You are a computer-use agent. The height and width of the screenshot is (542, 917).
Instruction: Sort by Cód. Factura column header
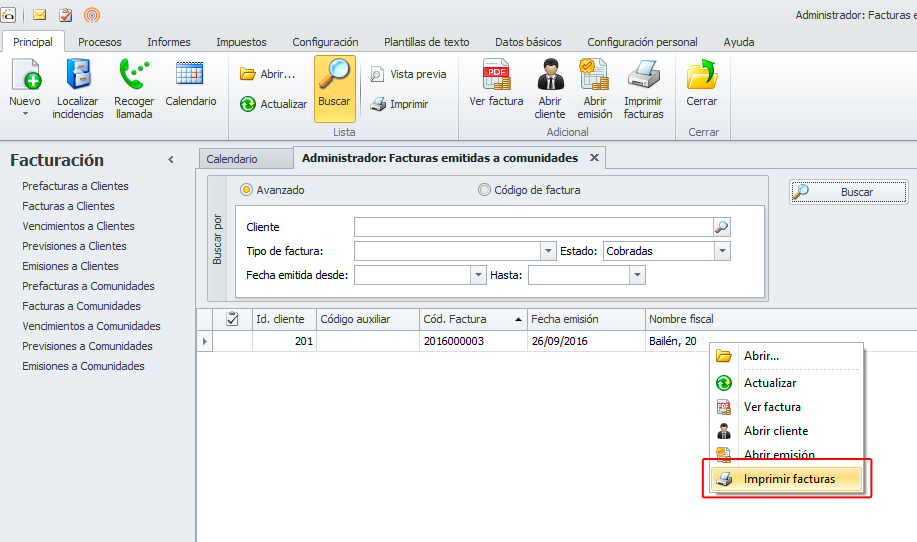point(473,319)
